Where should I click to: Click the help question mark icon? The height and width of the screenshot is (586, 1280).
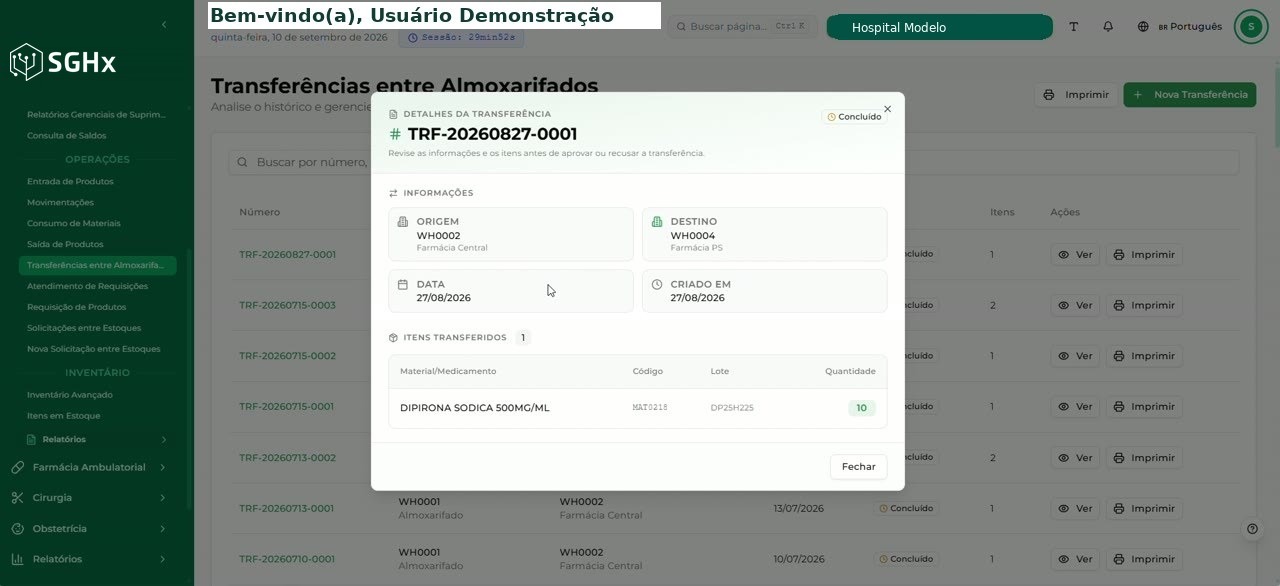tap(1252, 529)
